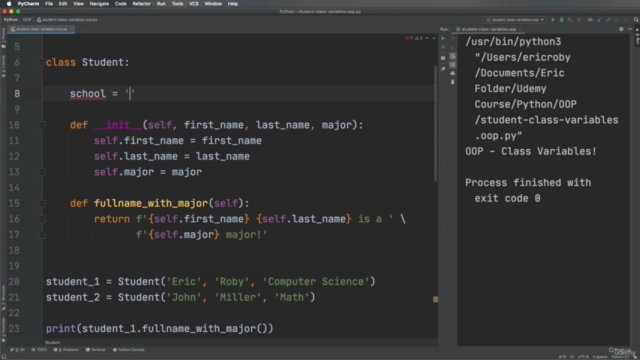Commit changes with green checkmark icon

coord(608,20)
